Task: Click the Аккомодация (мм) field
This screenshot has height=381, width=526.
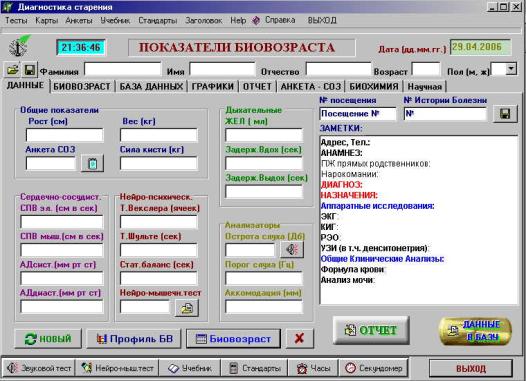Action: click(x=264, y=307)
